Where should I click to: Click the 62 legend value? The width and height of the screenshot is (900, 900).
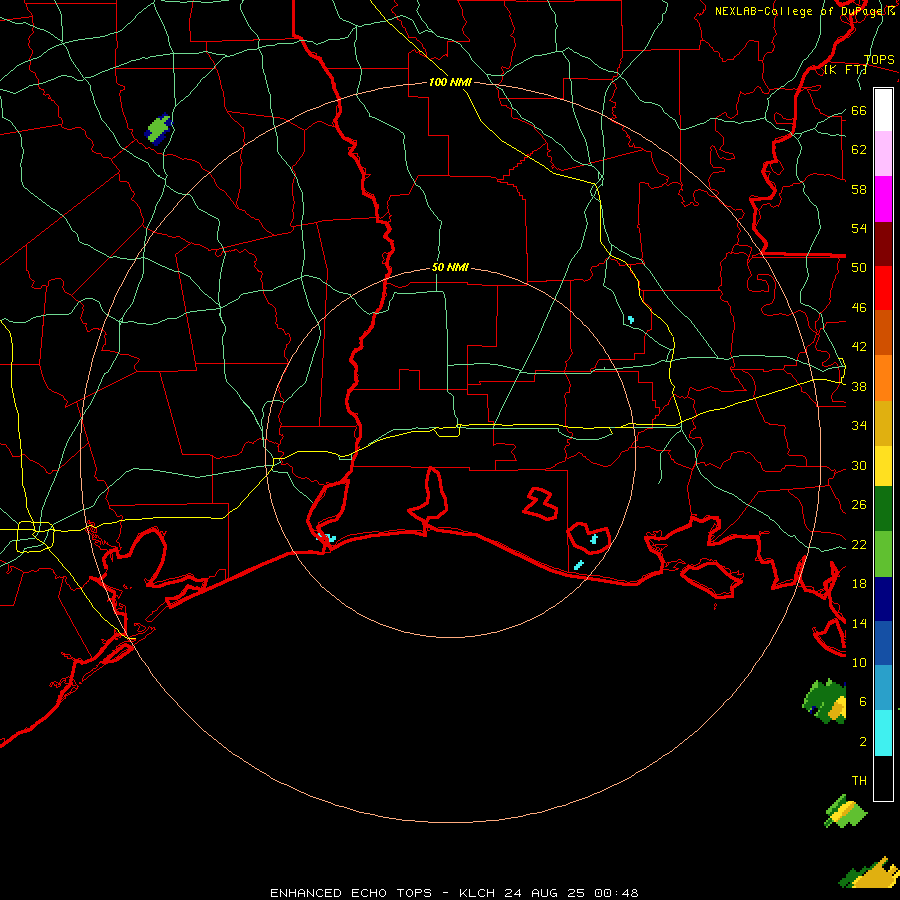859,149
